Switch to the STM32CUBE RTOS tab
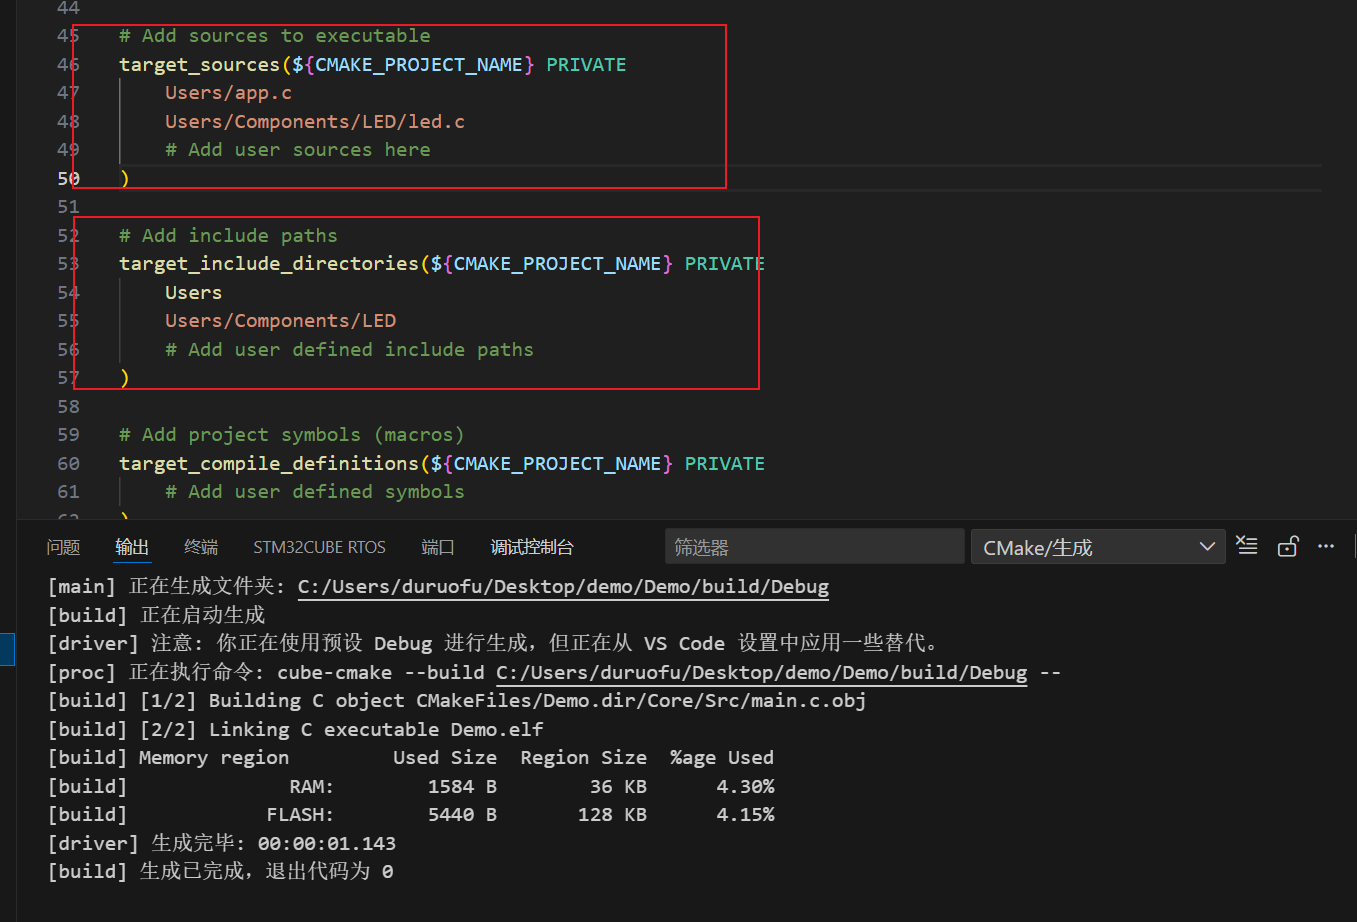The height and width of the screenshot is (922, 1357). coord(319,547)
